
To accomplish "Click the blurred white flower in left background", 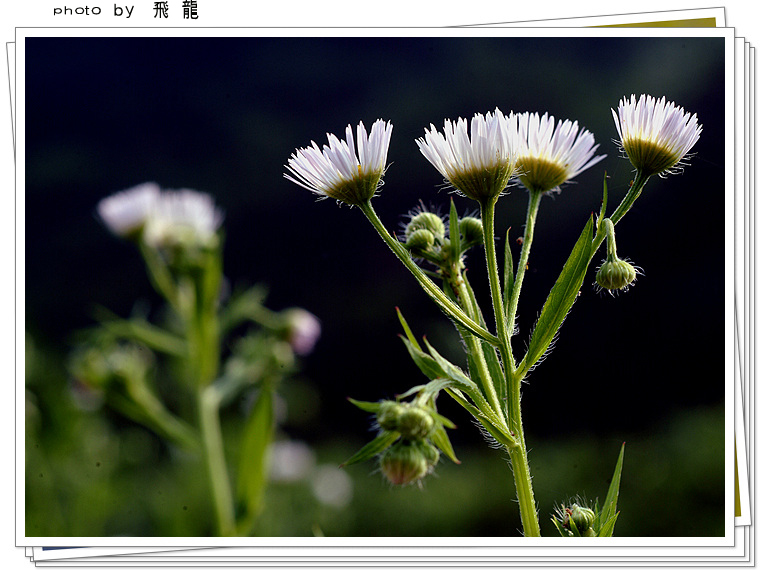I will tap(162, 213).
